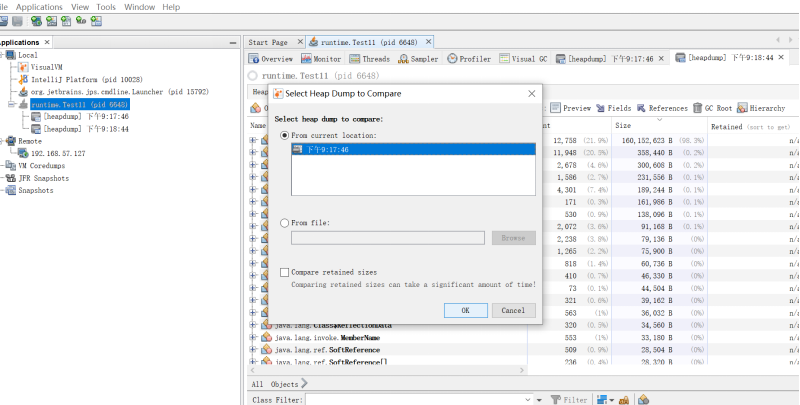Click the VM Coredumps icon
This screenshot has height=405, width=800.
pyautogui.click(x=11, y=166)
